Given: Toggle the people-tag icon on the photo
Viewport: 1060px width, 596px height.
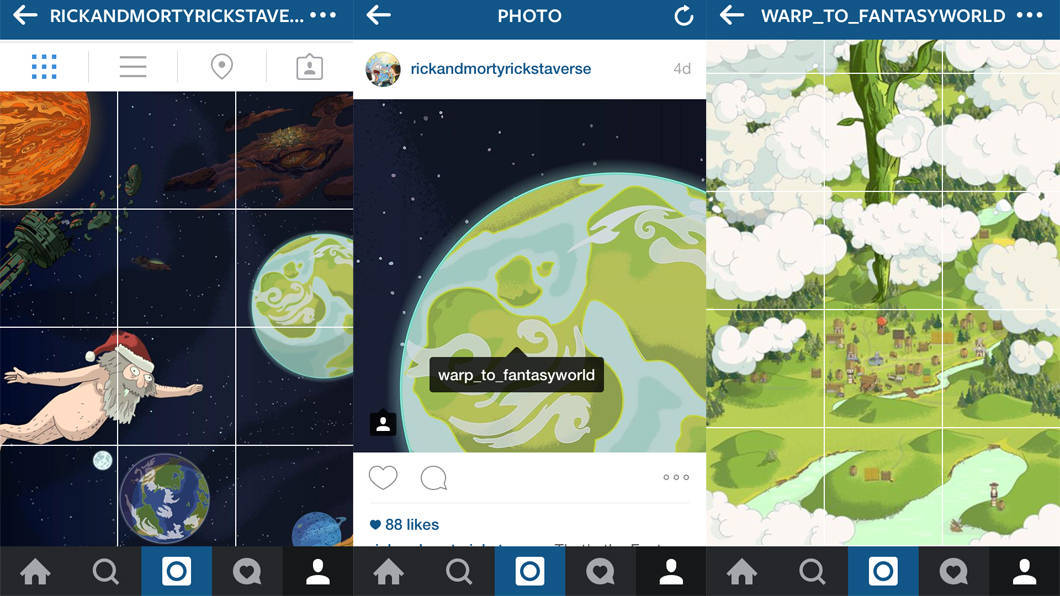Looking at the screenshot, I should click(x=383, y=422).
